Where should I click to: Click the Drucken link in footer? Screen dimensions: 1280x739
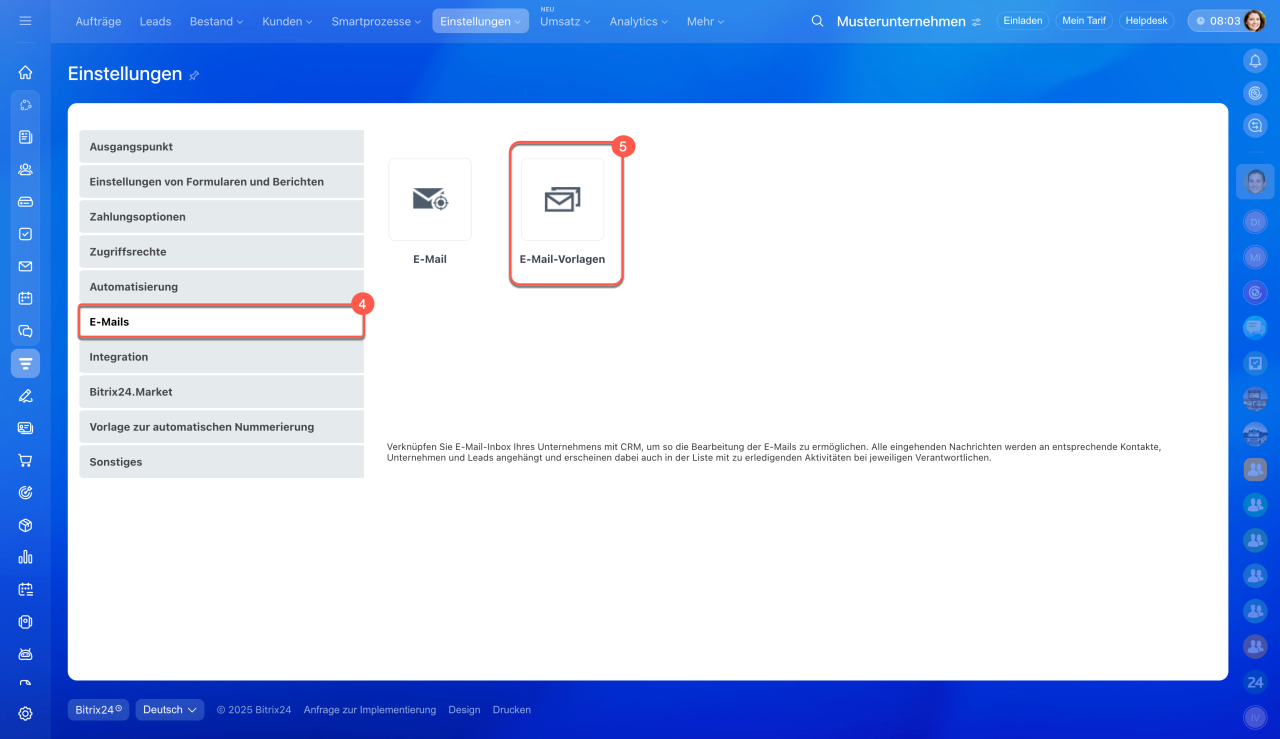click(512, 710)
